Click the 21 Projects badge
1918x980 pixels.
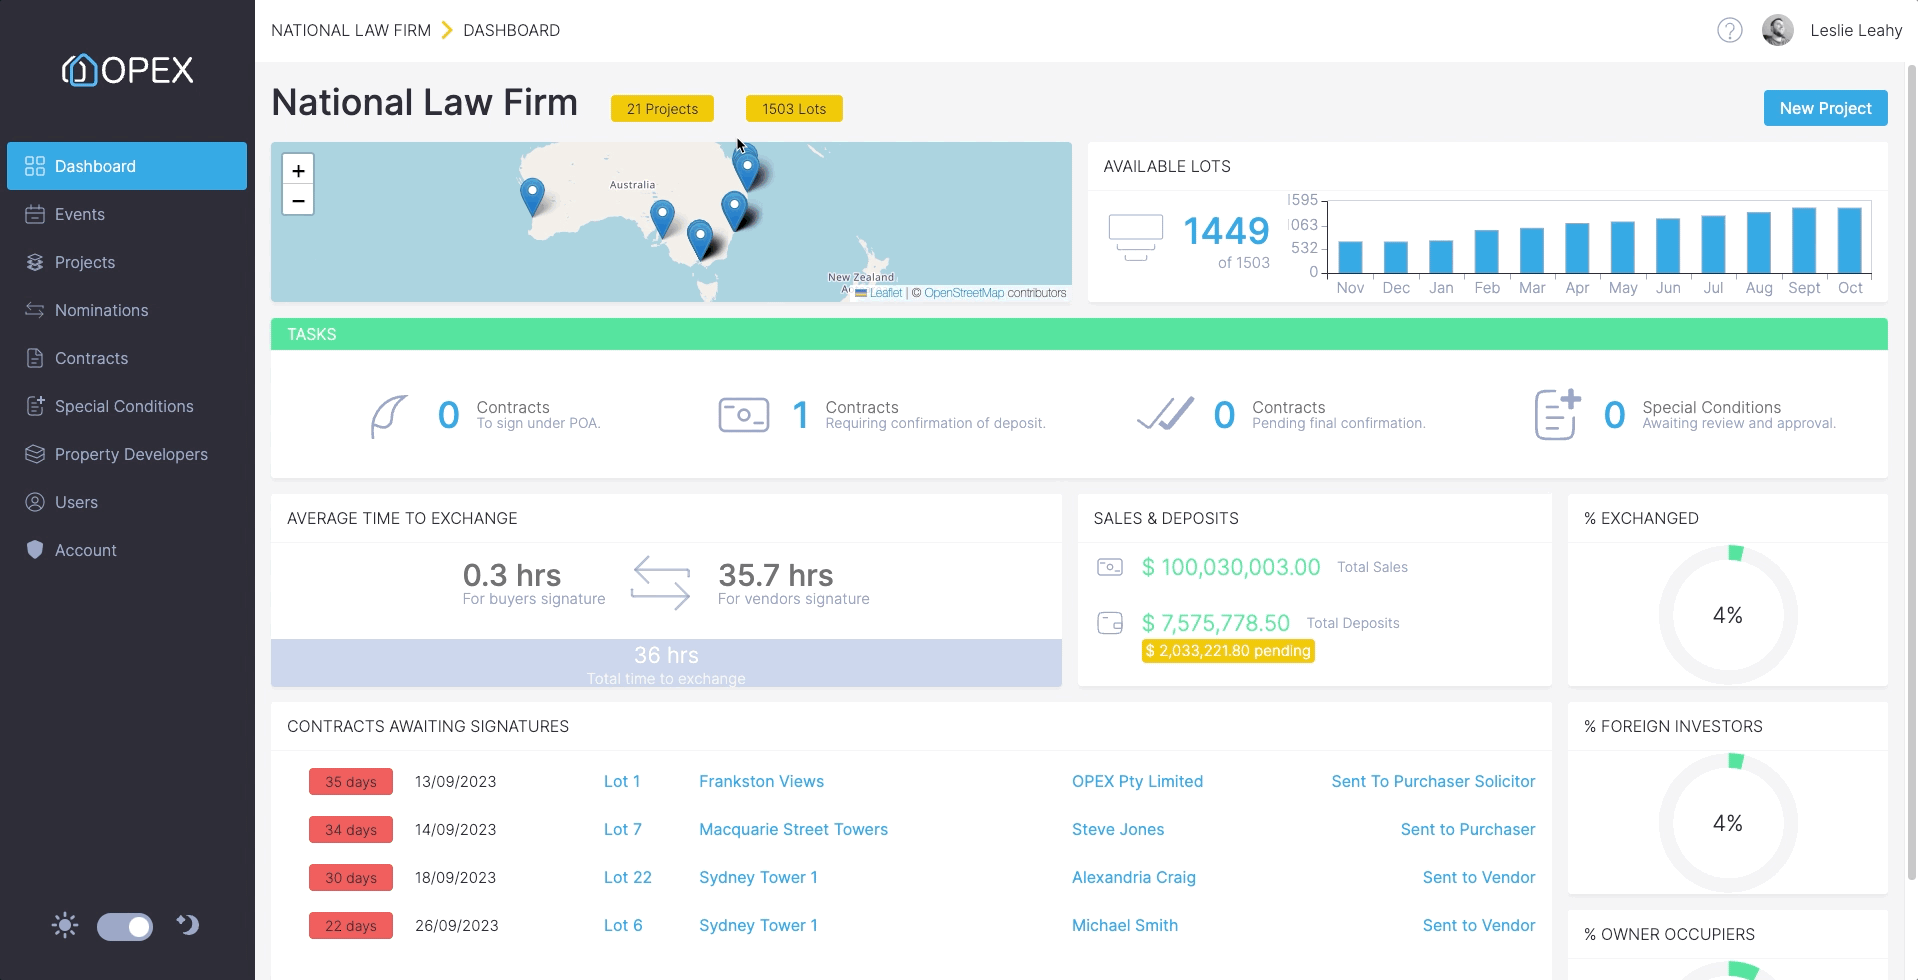pyautogui.click(x=662, y=109)
